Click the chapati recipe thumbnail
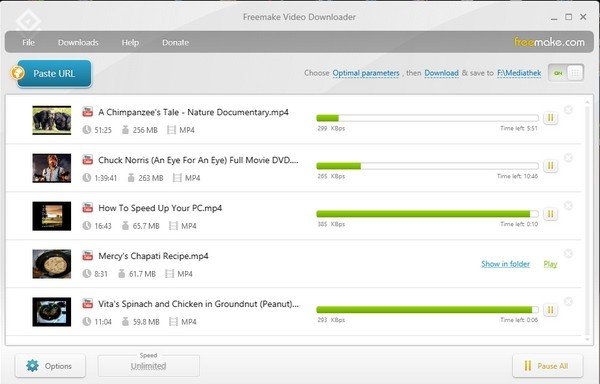This screenshot has width=600, height=384. (x=52, y=264)
